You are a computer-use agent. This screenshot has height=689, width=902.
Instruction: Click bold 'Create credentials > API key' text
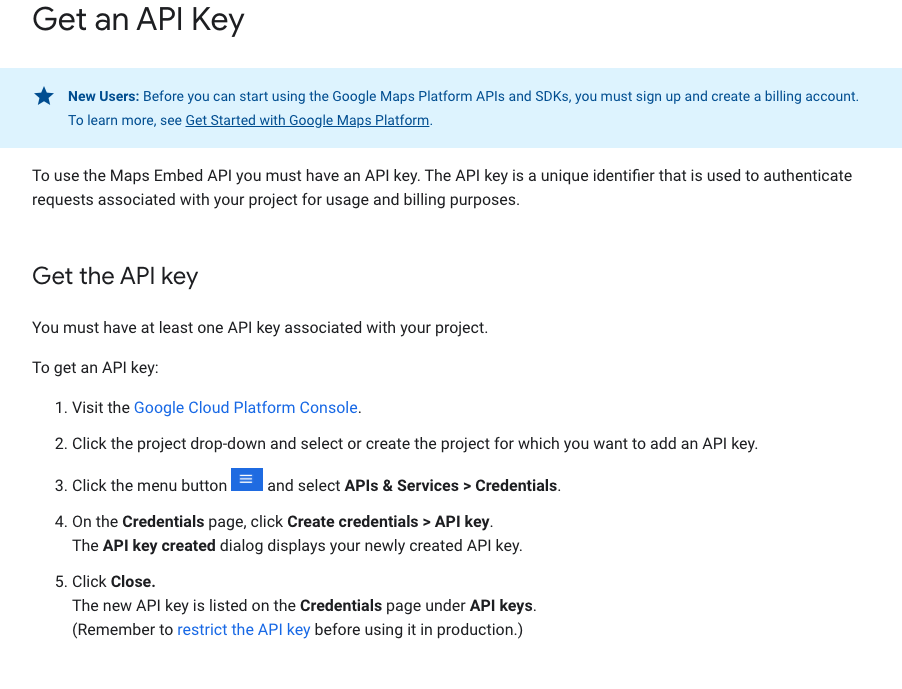click(x=389, y=522)
